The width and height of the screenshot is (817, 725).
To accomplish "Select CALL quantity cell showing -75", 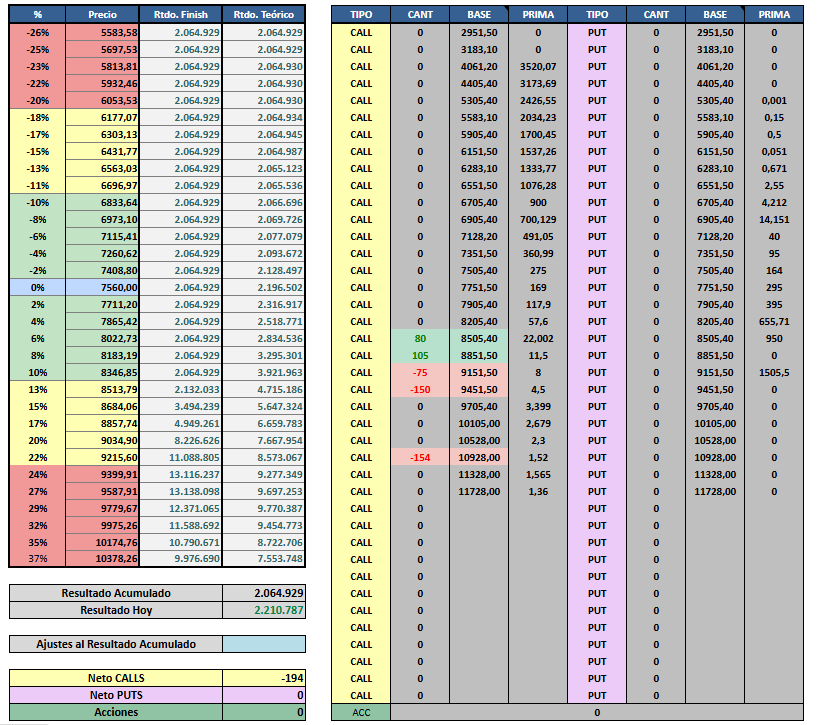I will click(420, 373).
